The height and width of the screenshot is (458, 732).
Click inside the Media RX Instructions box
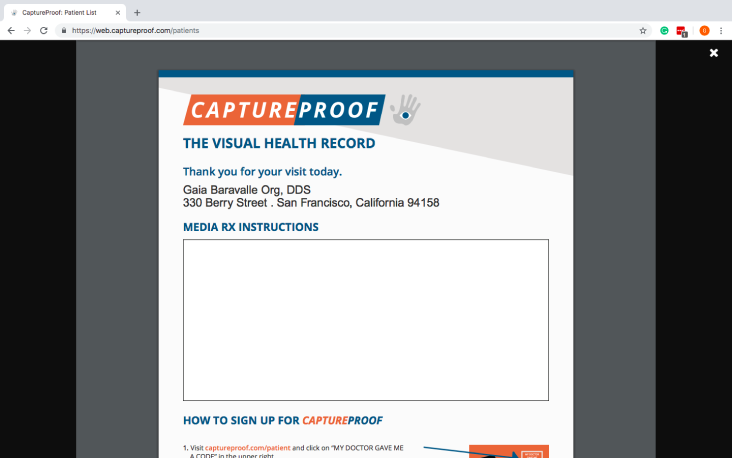366,320
